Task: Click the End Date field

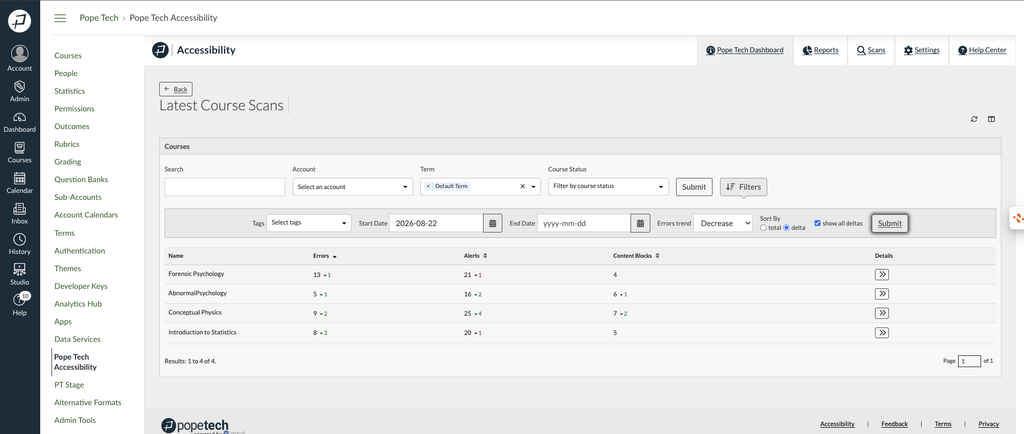Action: 584,223
